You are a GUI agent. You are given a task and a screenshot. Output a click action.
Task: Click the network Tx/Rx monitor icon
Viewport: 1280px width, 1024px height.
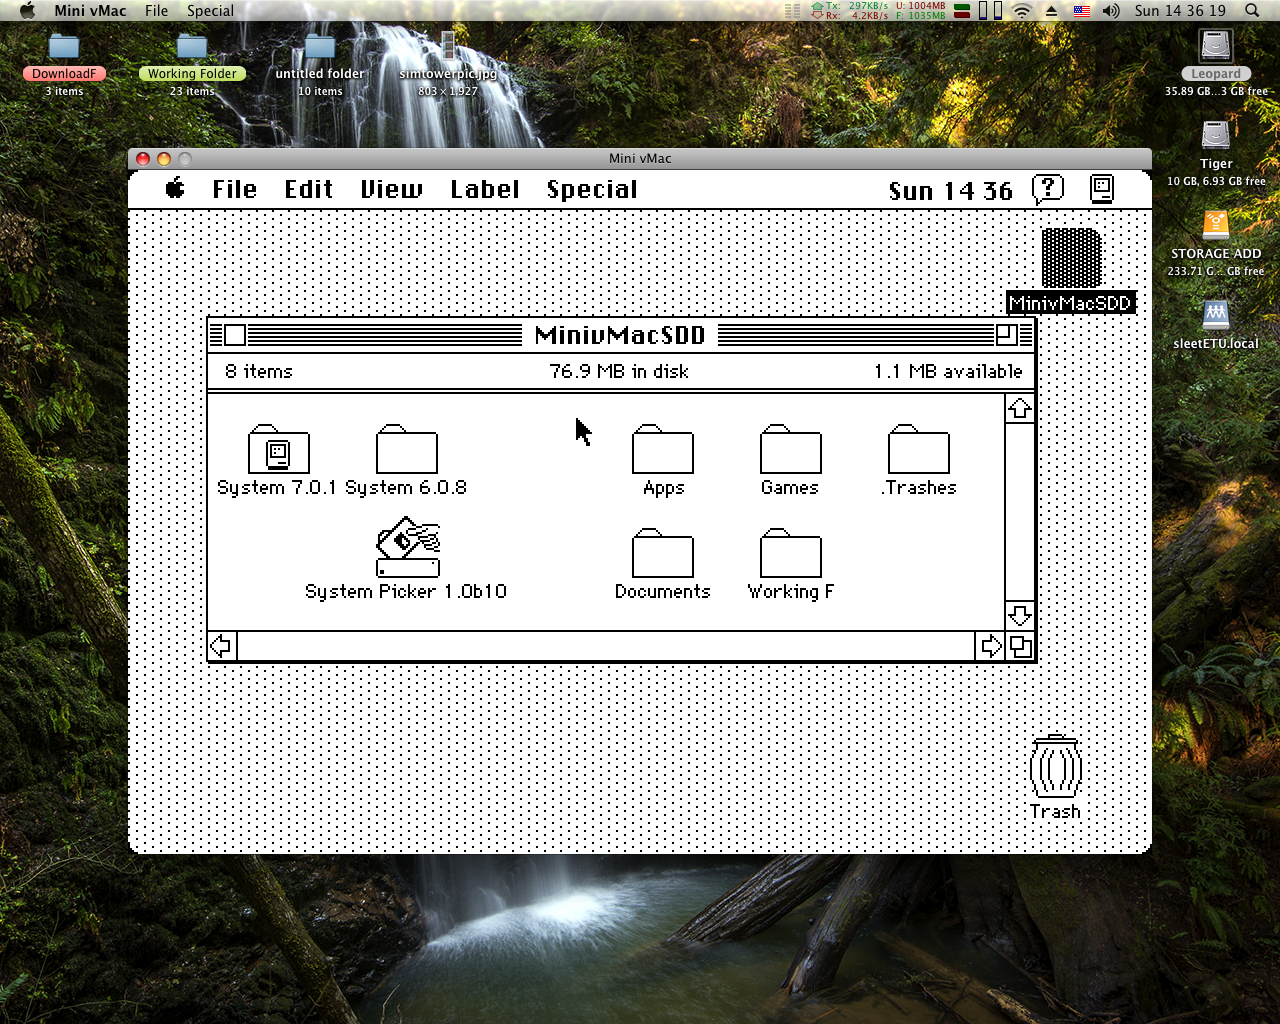(x=850, y=11)
